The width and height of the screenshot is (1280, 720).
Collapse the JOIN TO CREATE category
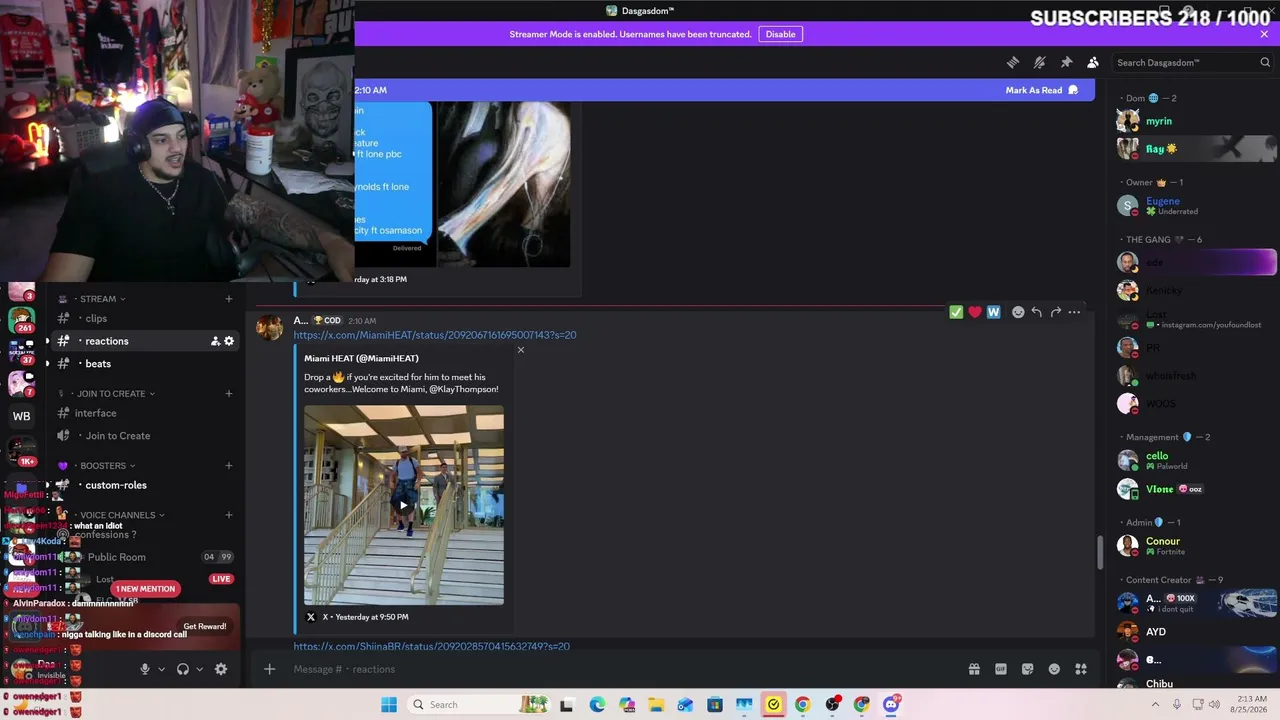coord(110,394)
